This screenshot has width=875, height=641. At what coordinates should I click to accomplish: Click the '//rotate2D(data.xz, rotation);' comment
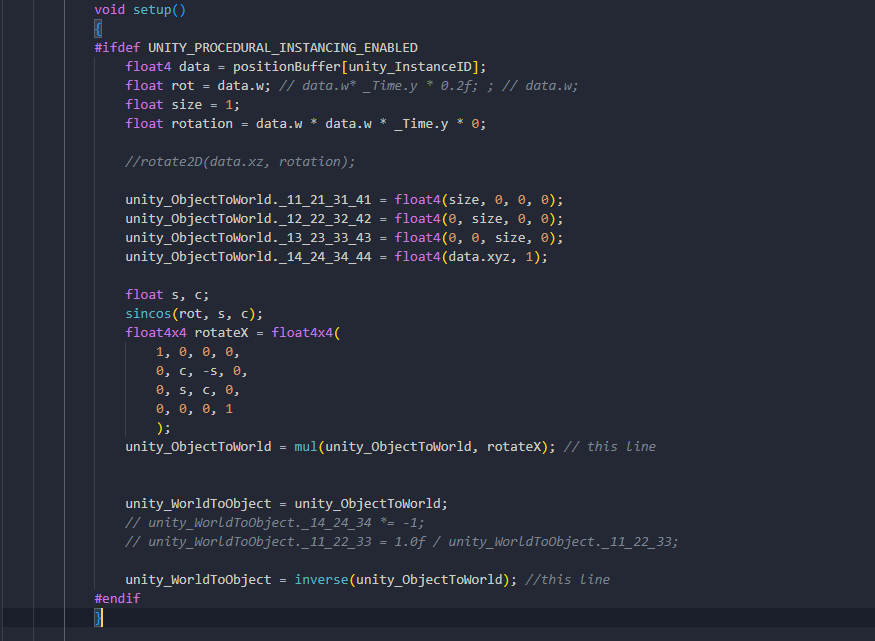(x=240, y=161)
